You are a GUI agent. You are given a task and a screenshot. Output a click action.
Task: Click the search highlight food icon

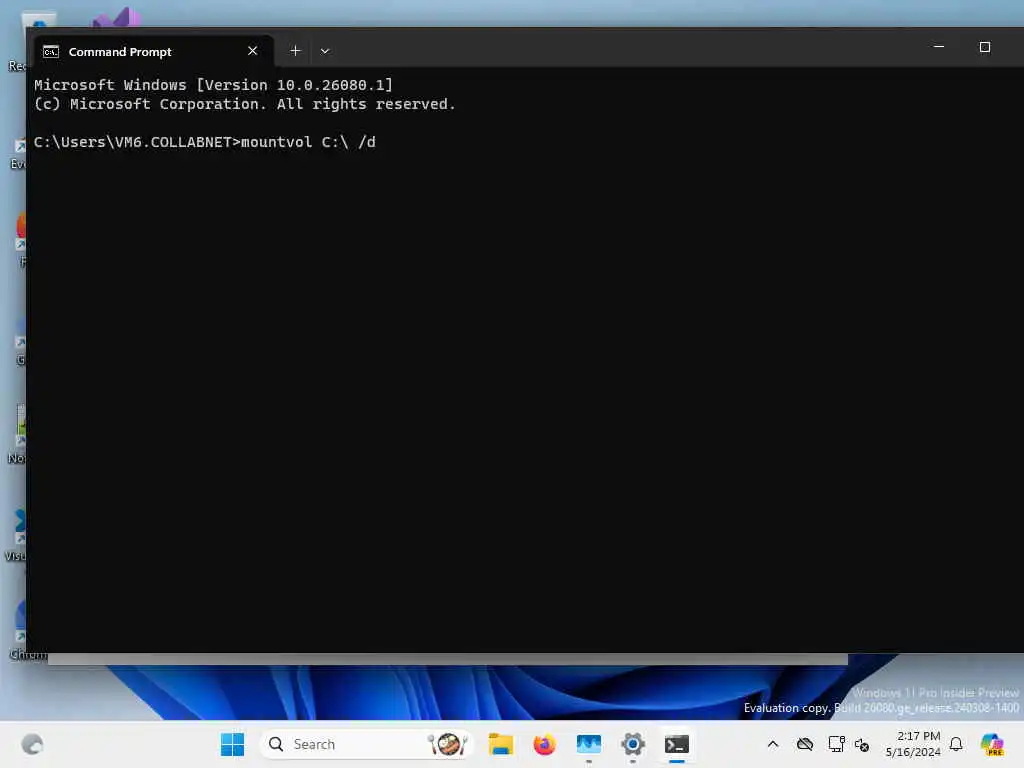pyautogui.click(x=448, y=744)
